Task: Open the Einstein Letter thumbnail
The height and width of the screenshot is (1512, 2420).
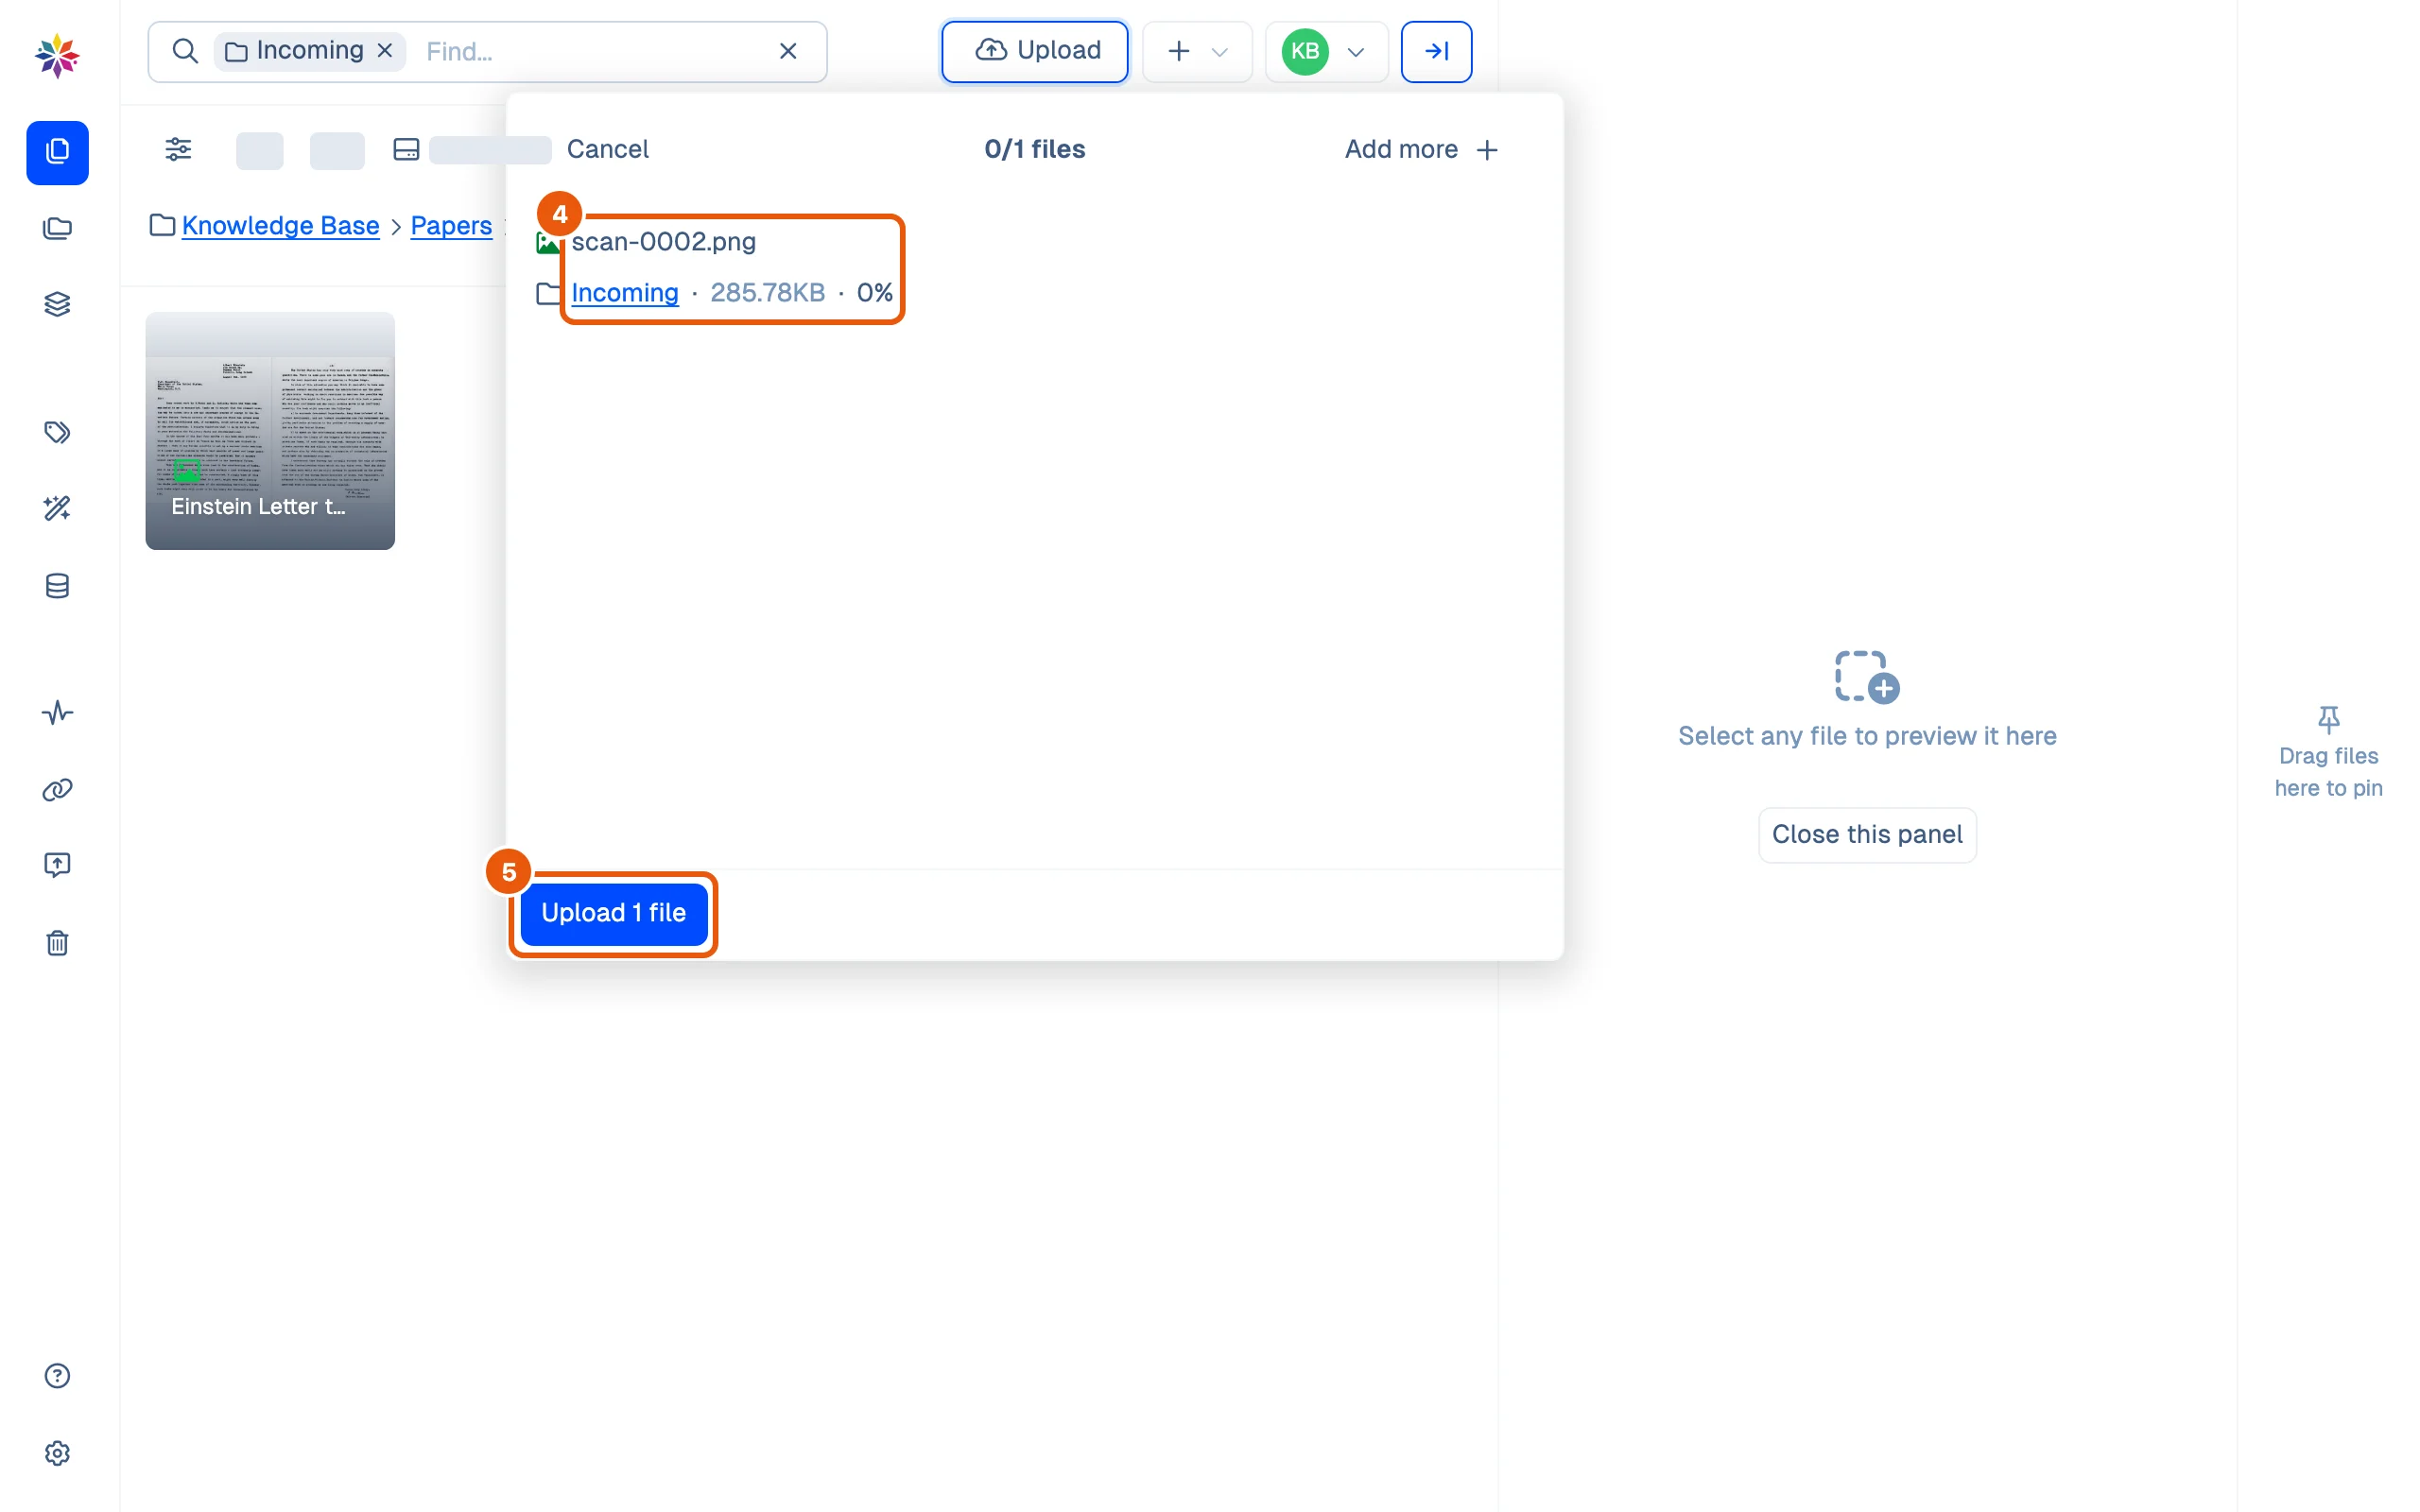Action: (x=270, y=431)
